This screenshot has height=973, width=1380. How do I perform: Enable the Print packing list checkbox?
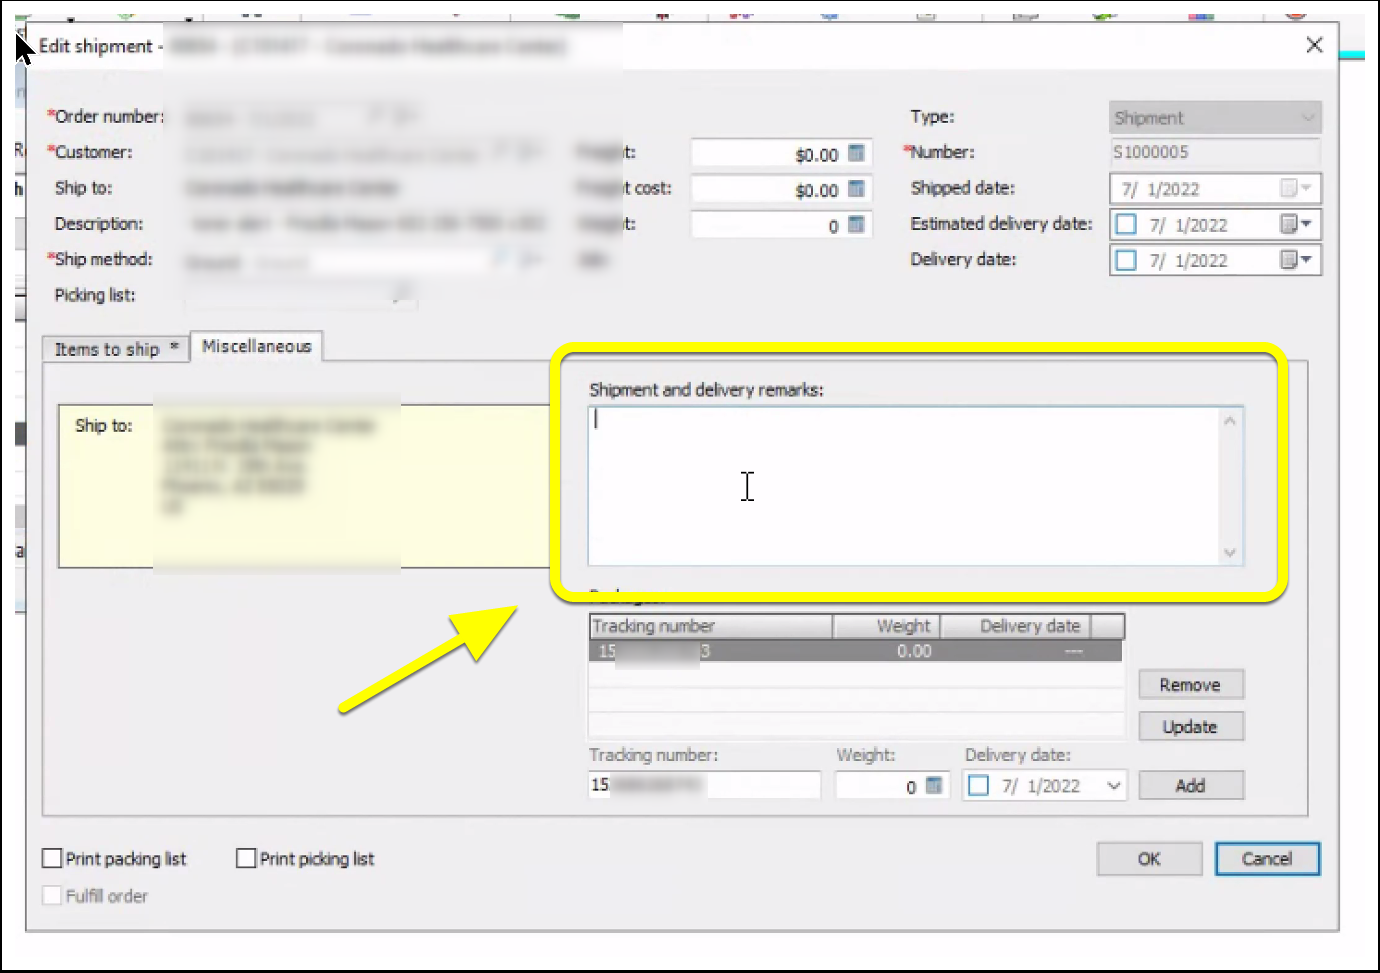click(x=51, y=858)
